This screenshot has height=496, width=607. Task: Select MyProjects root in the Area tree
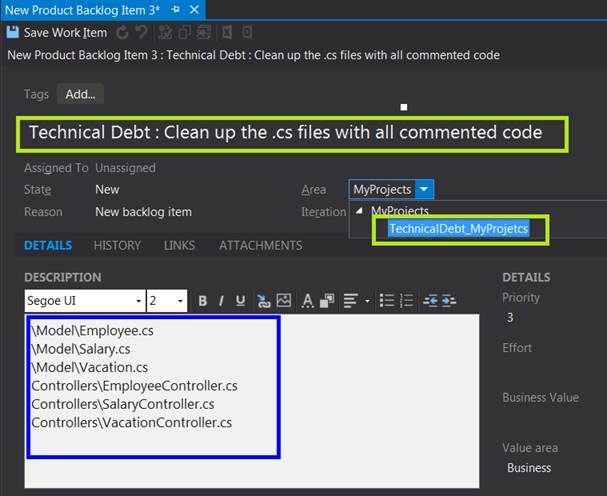point(400,211)
